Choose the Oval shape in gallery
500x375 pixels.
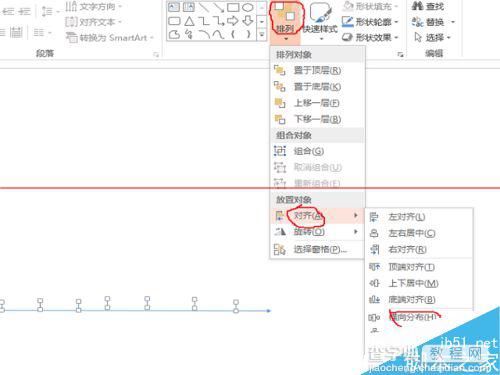pos(248,7)
